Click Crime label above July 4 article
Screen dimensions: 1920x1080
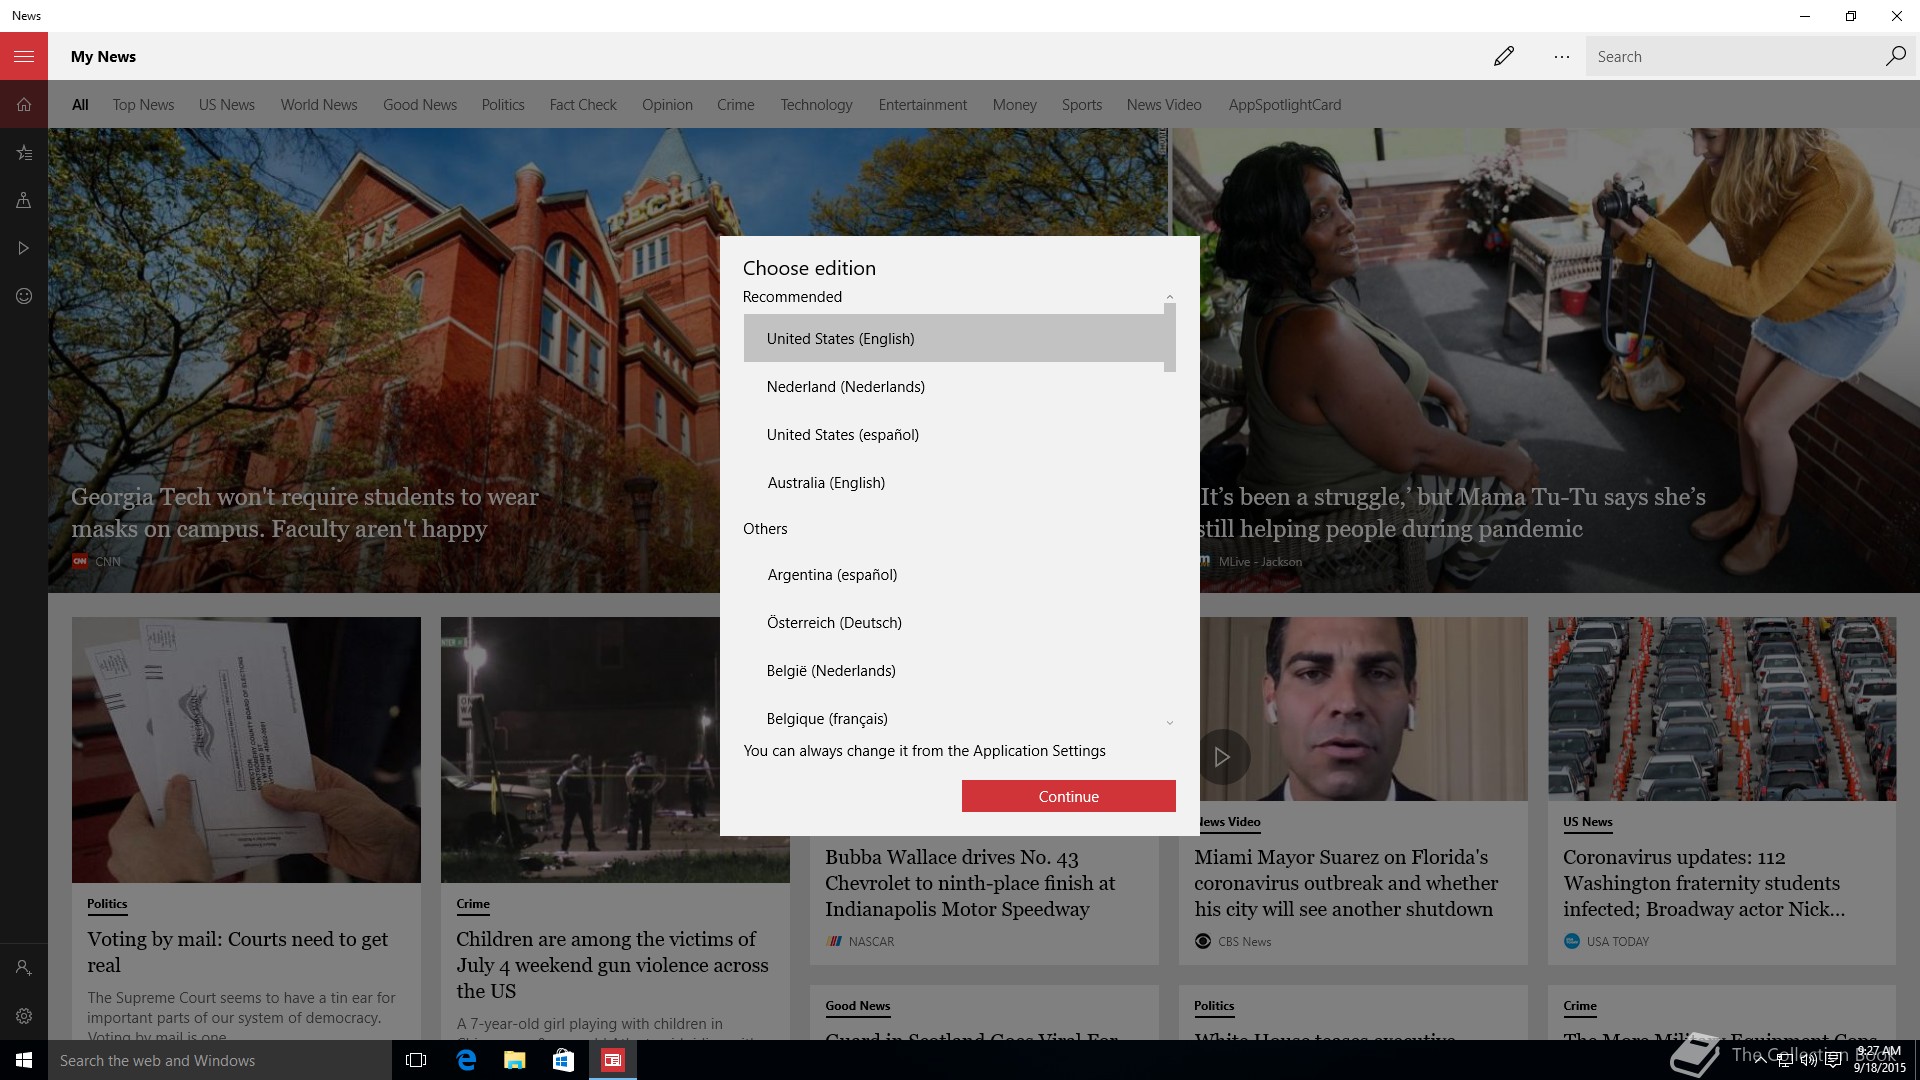473,904
